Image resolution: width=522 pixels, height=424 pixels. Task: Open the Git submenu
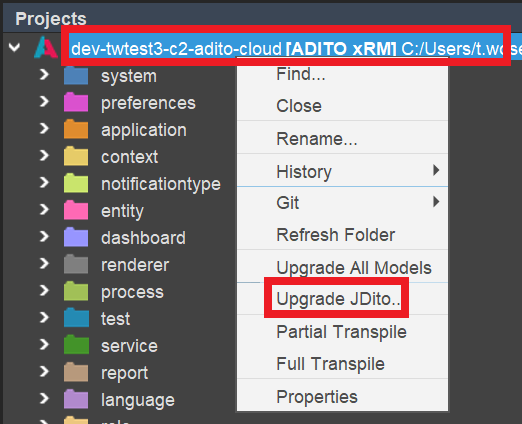tap(342, 202)
